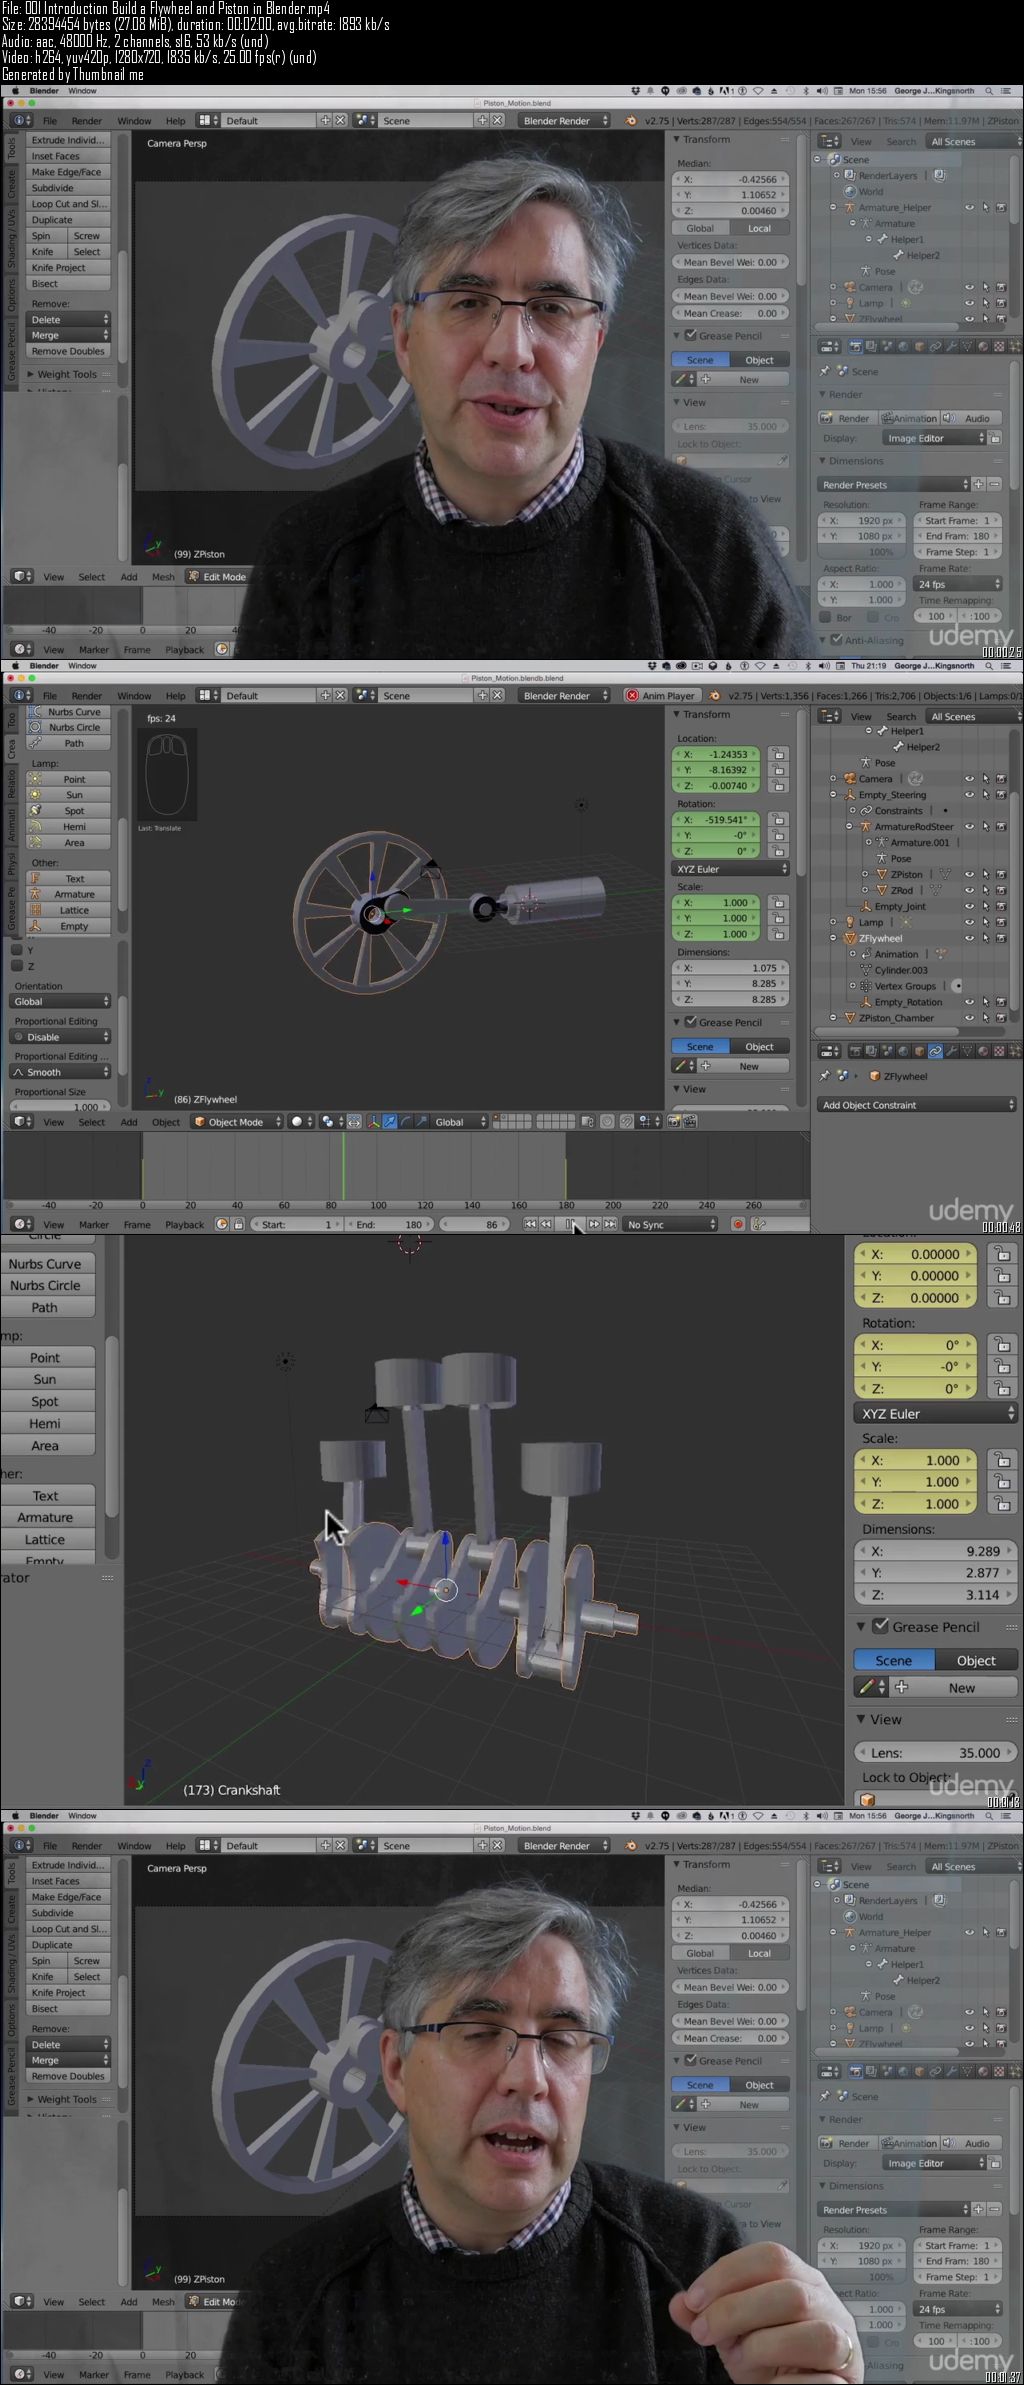The width and height of the screenshot is (1024, 2385).
Task: Lock Location X next to -1.24353 field
Action: 778,755
